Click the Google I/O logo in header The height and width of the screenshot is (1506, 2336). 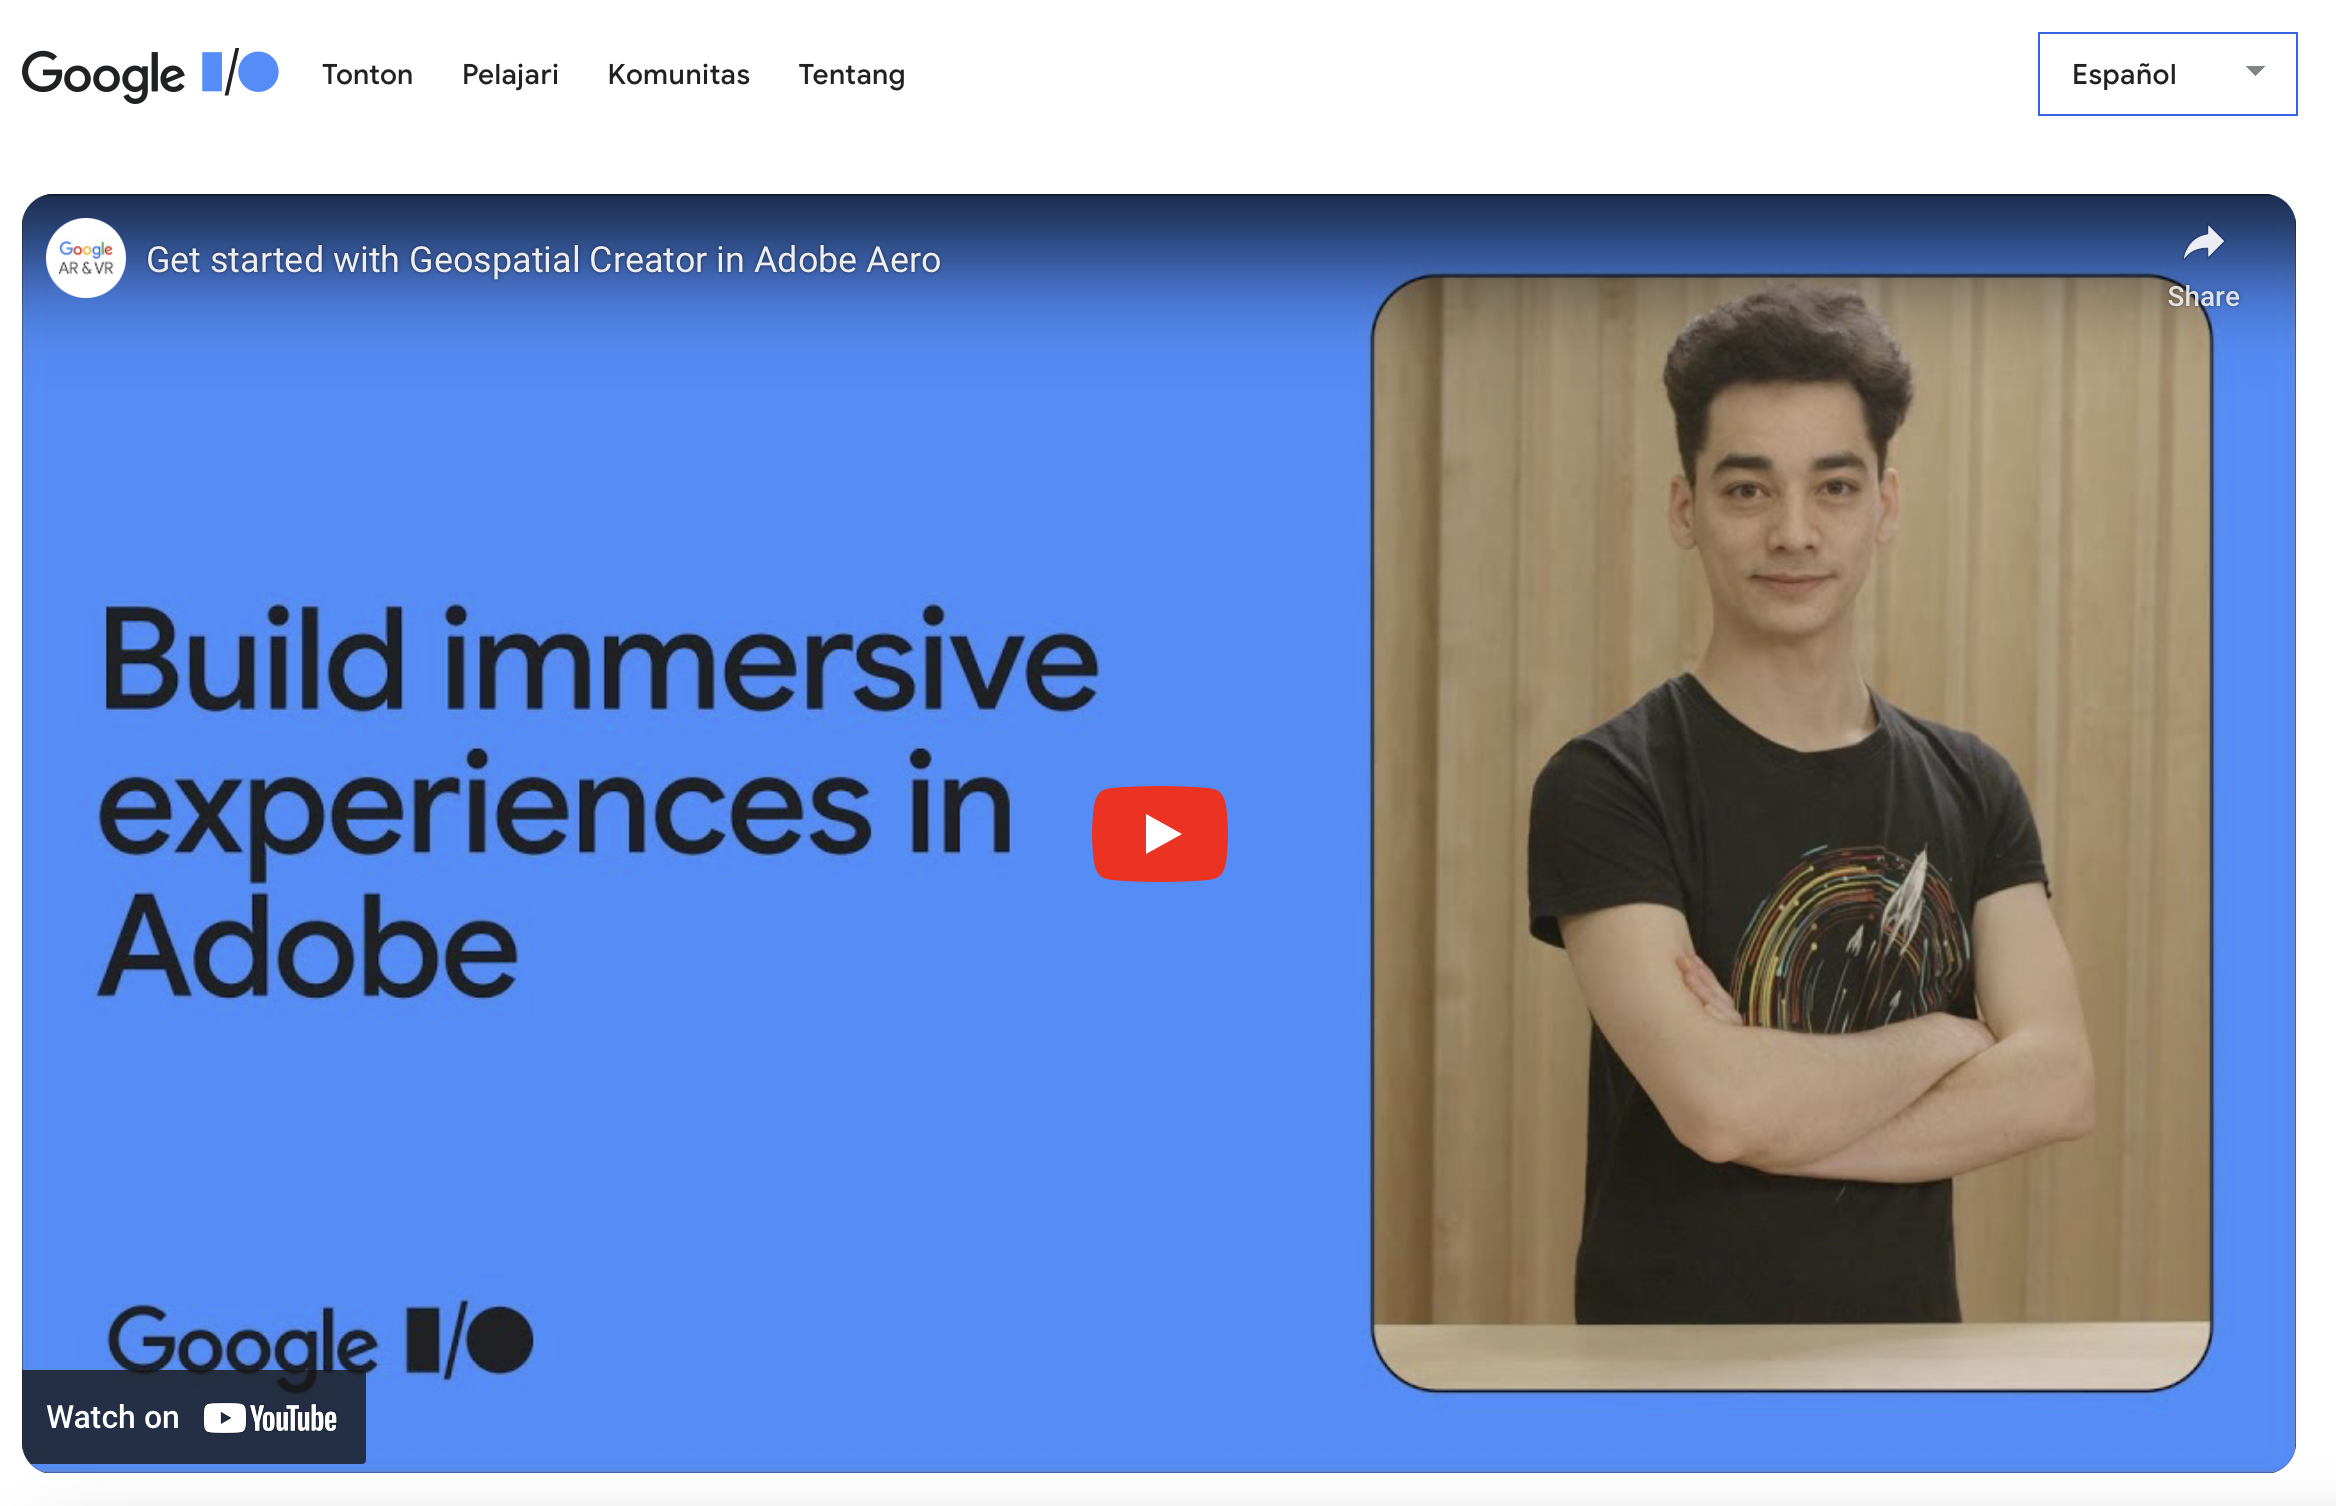[x=150, y=74]
